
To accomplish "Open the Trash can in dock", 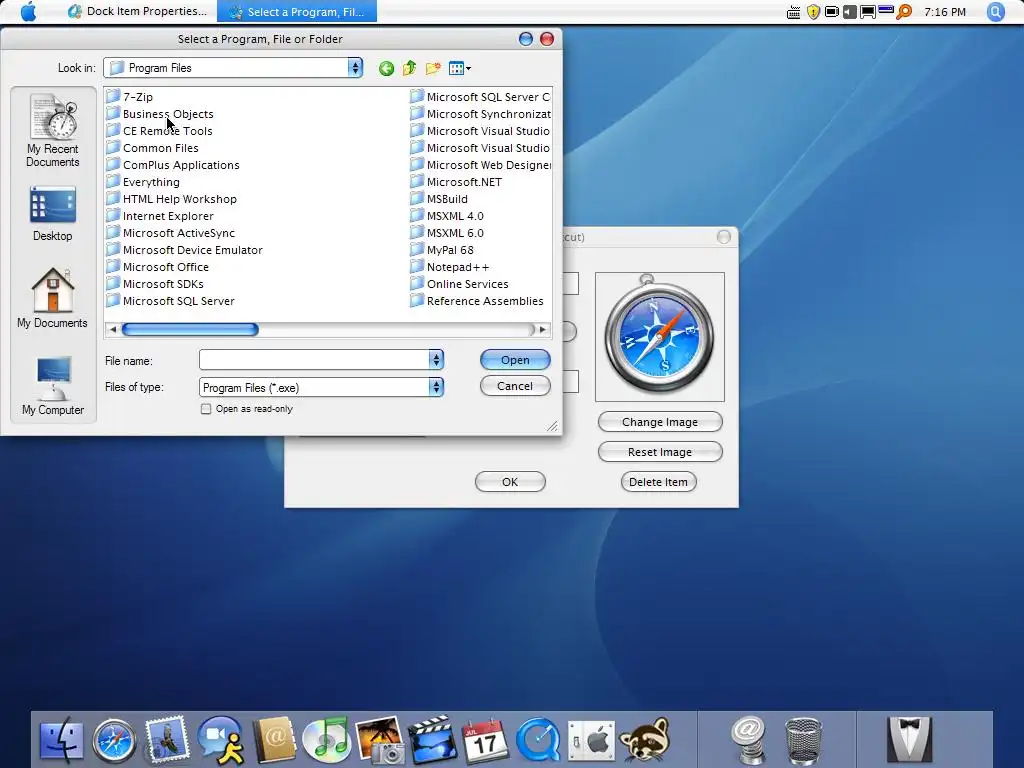I will click(803, 741).
